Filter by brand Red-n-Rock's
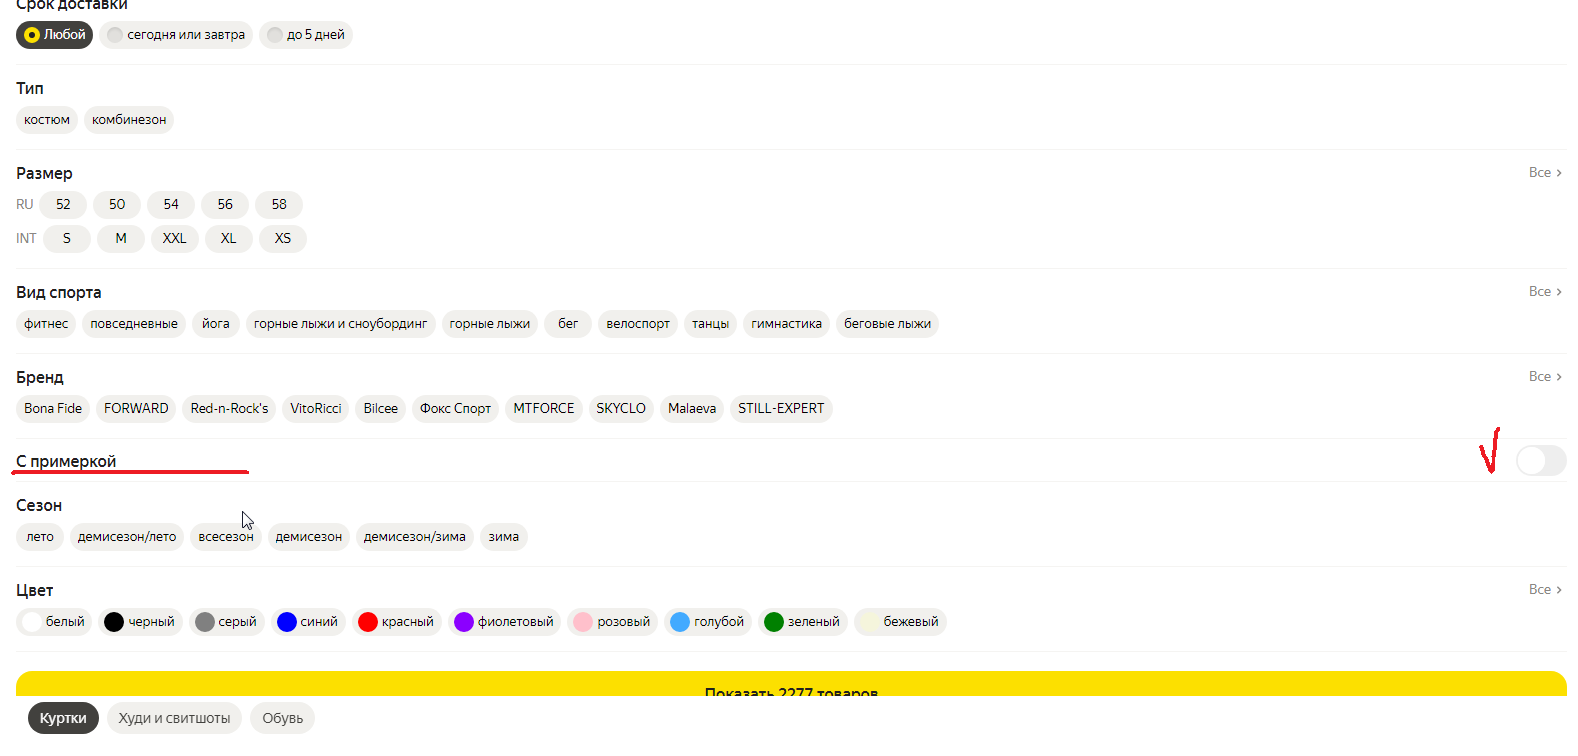 pyautogui.click(x=230, y=409)
